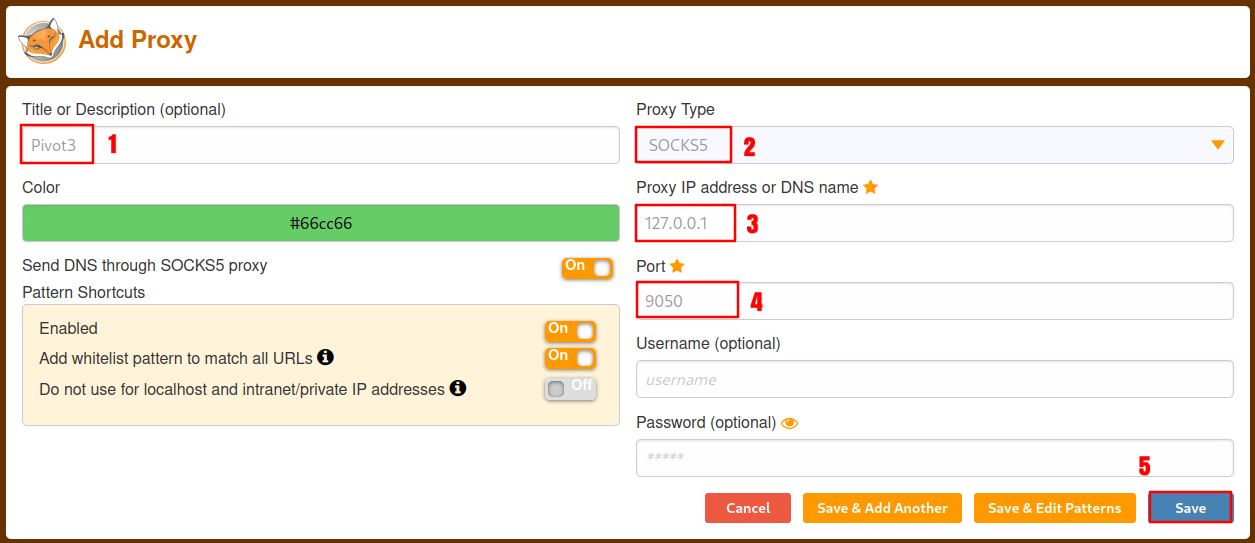Click the star next to Port label

tap(677, 266)
